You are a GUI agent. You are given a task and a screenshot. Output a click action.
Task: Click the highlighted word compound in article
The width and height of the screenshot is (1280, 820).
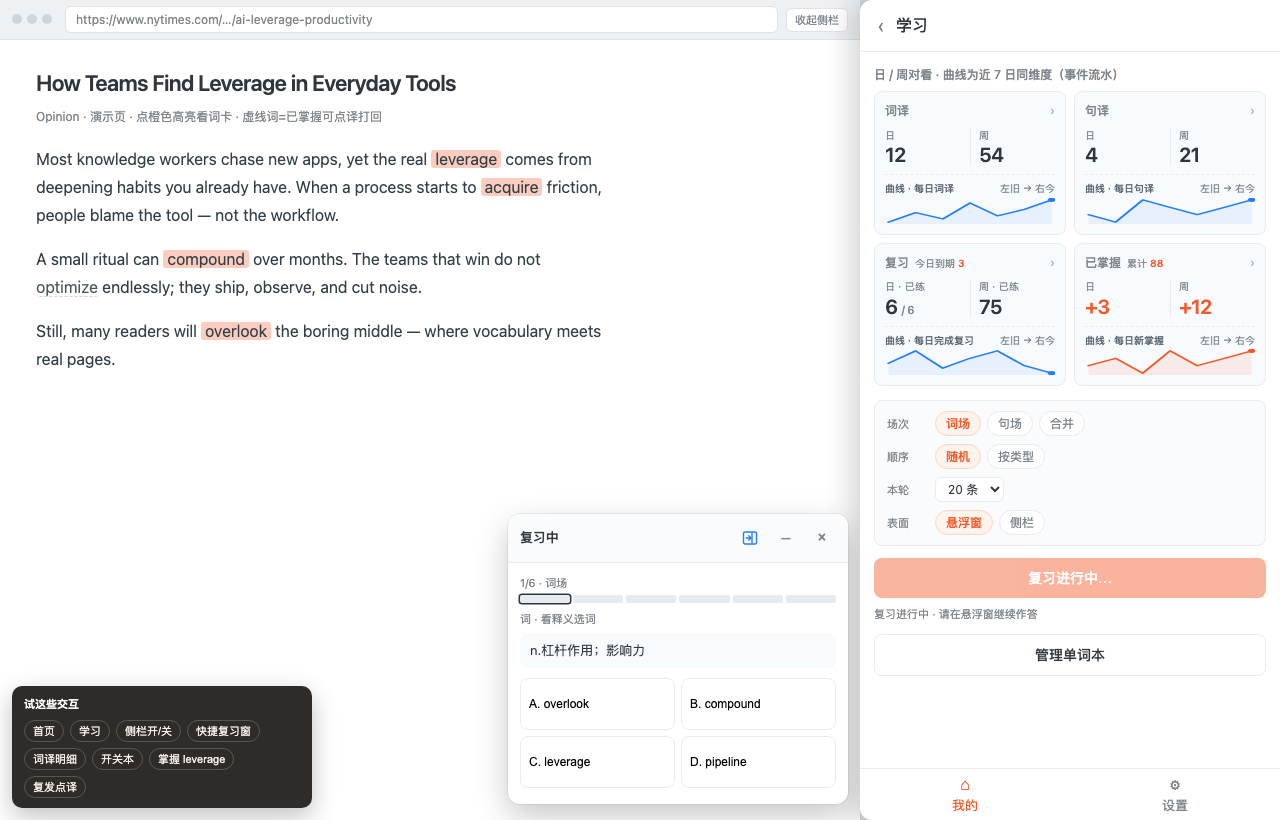pos(206,259)
